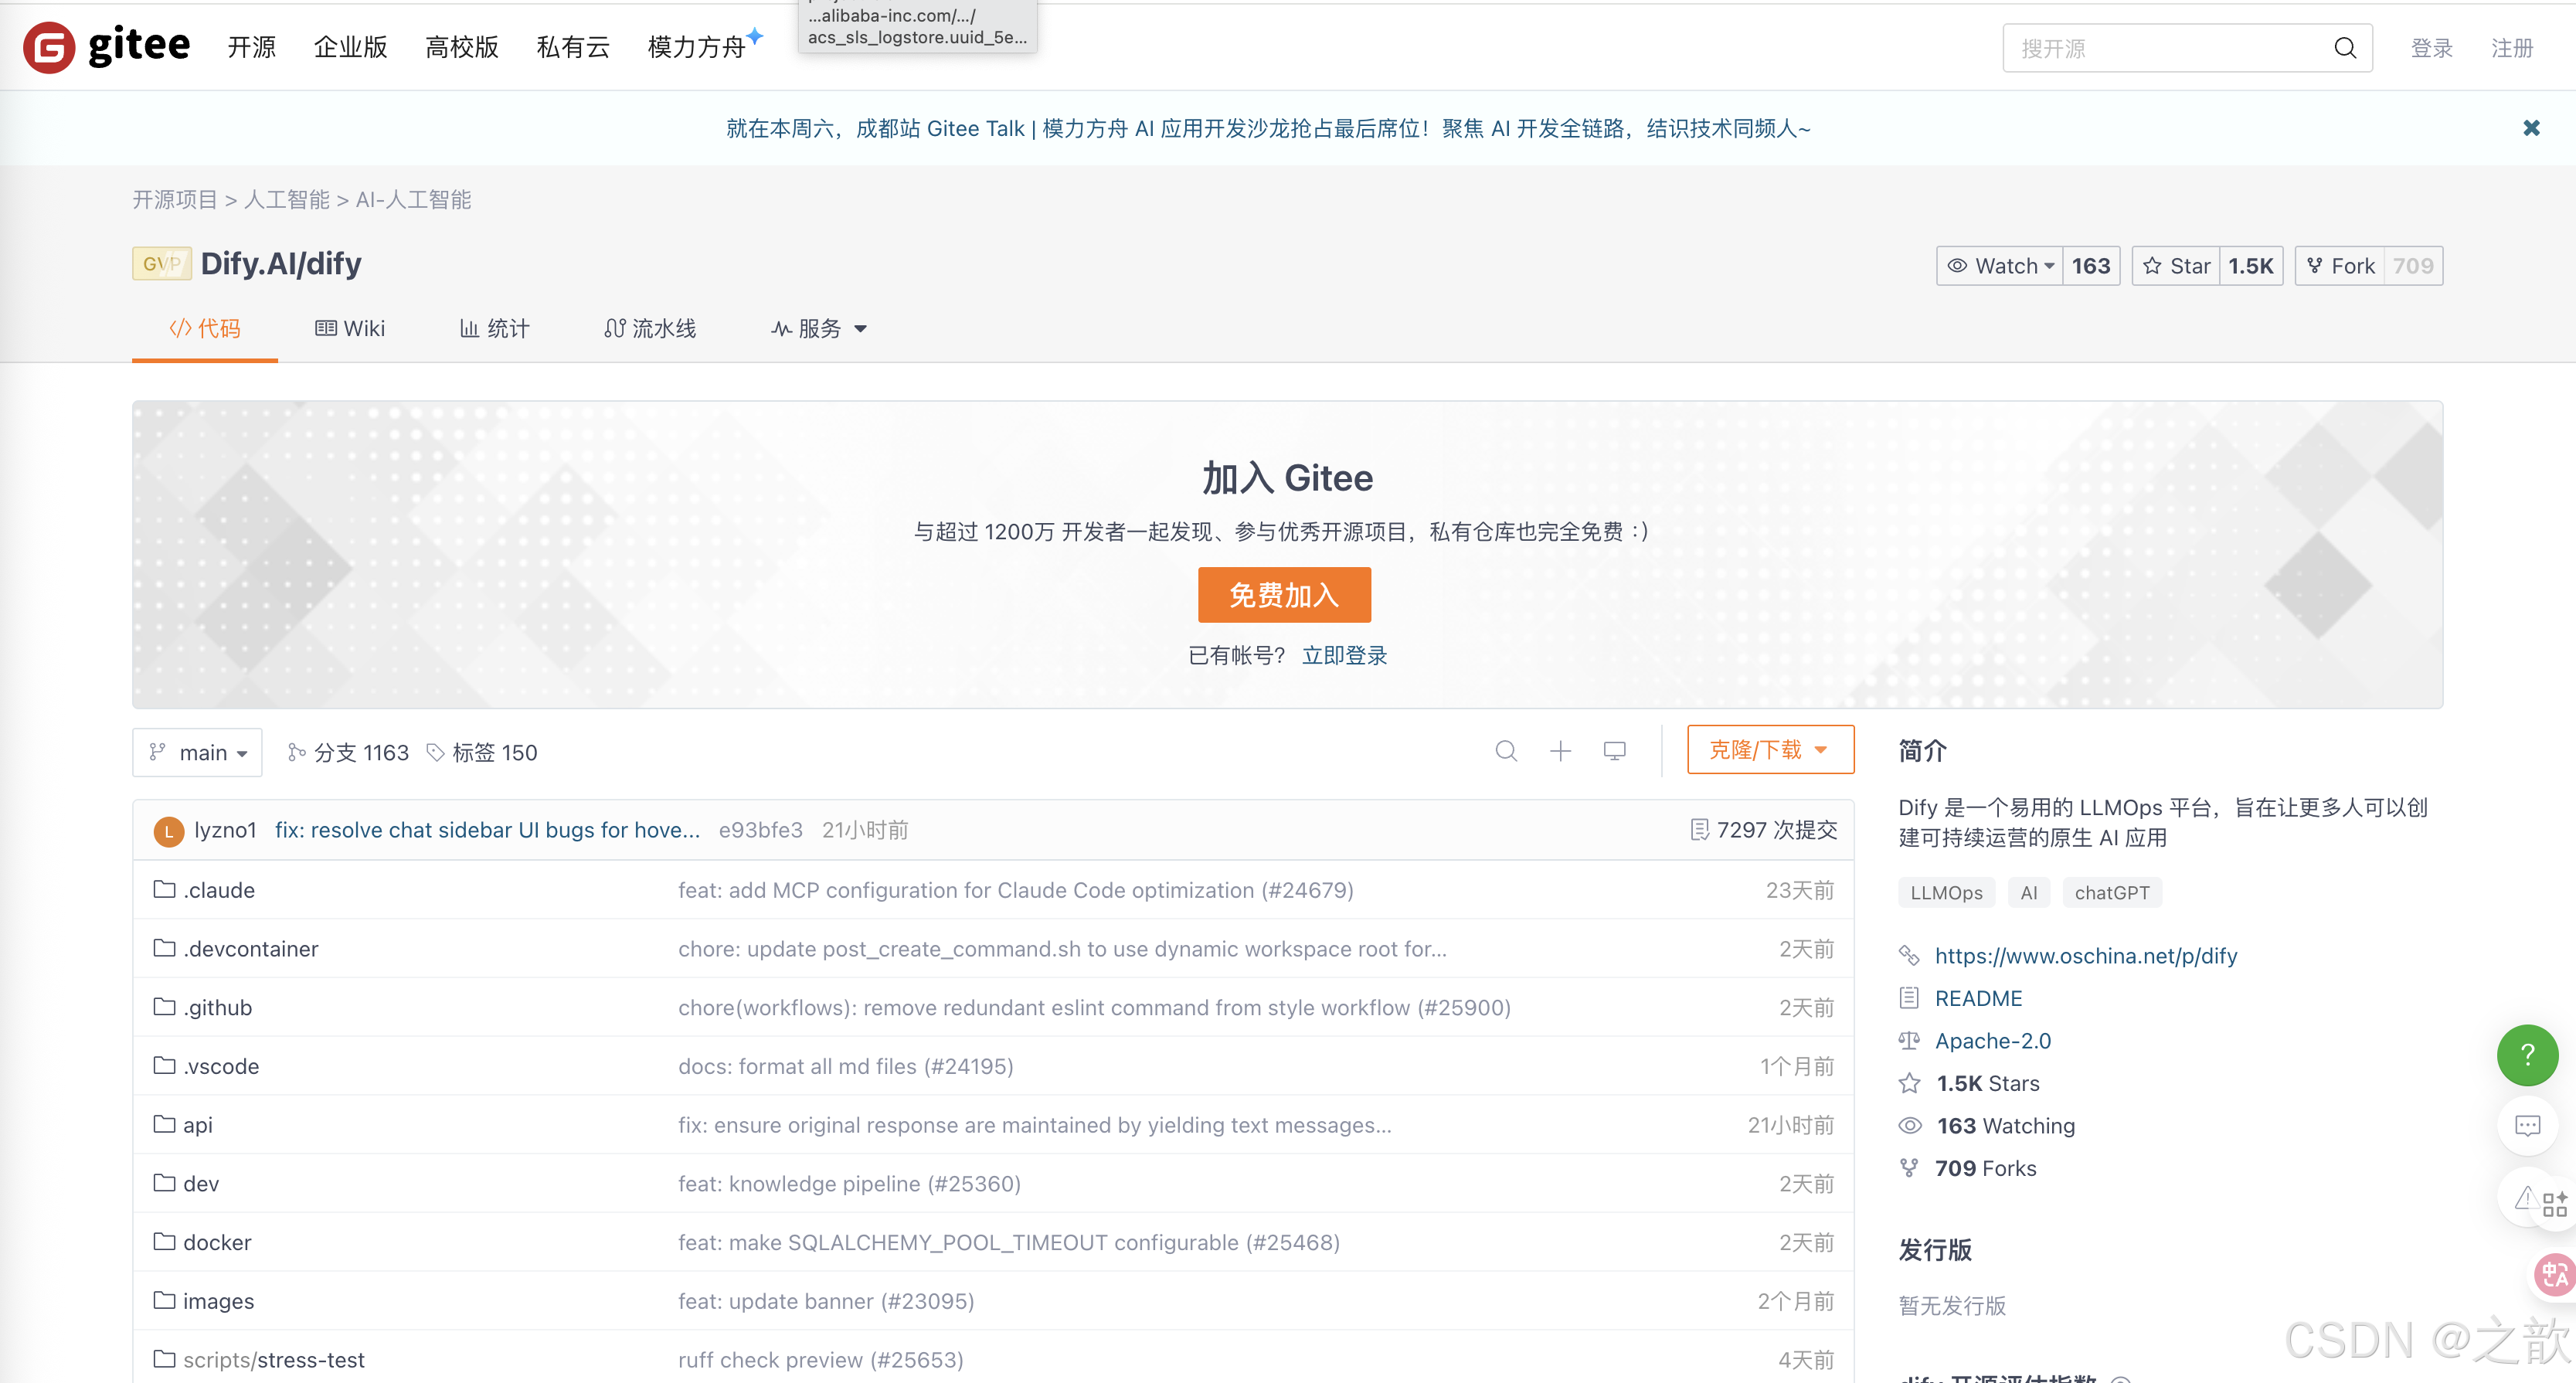This screenshot has height=1383, width=2576.
Task: Click the chatGPT topic tag
Action: point(2111,893)
